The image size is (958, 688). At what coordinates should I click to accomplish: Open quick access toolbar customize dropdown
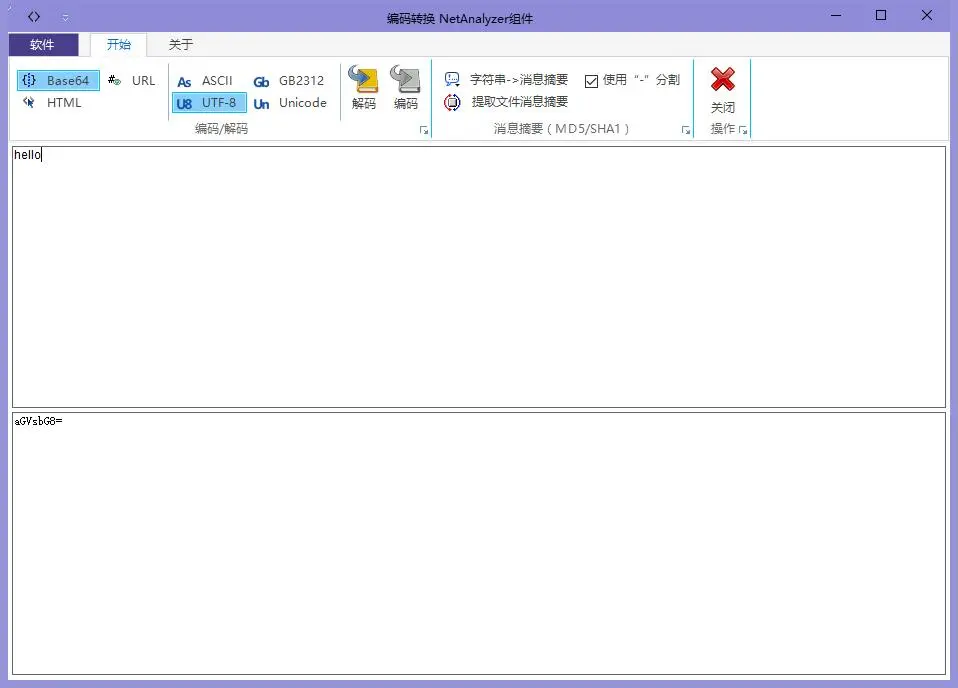coord(65,18)
